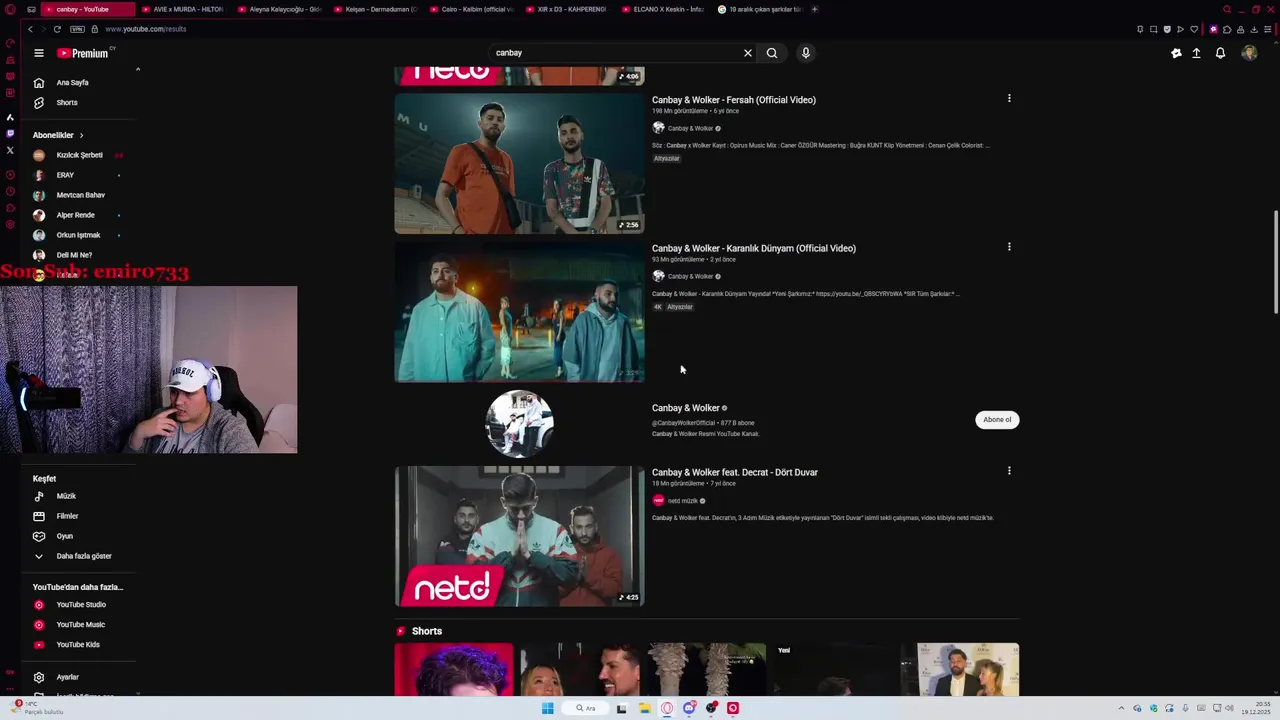Open the Canbay & Wolker channel name result

(686, 408)
